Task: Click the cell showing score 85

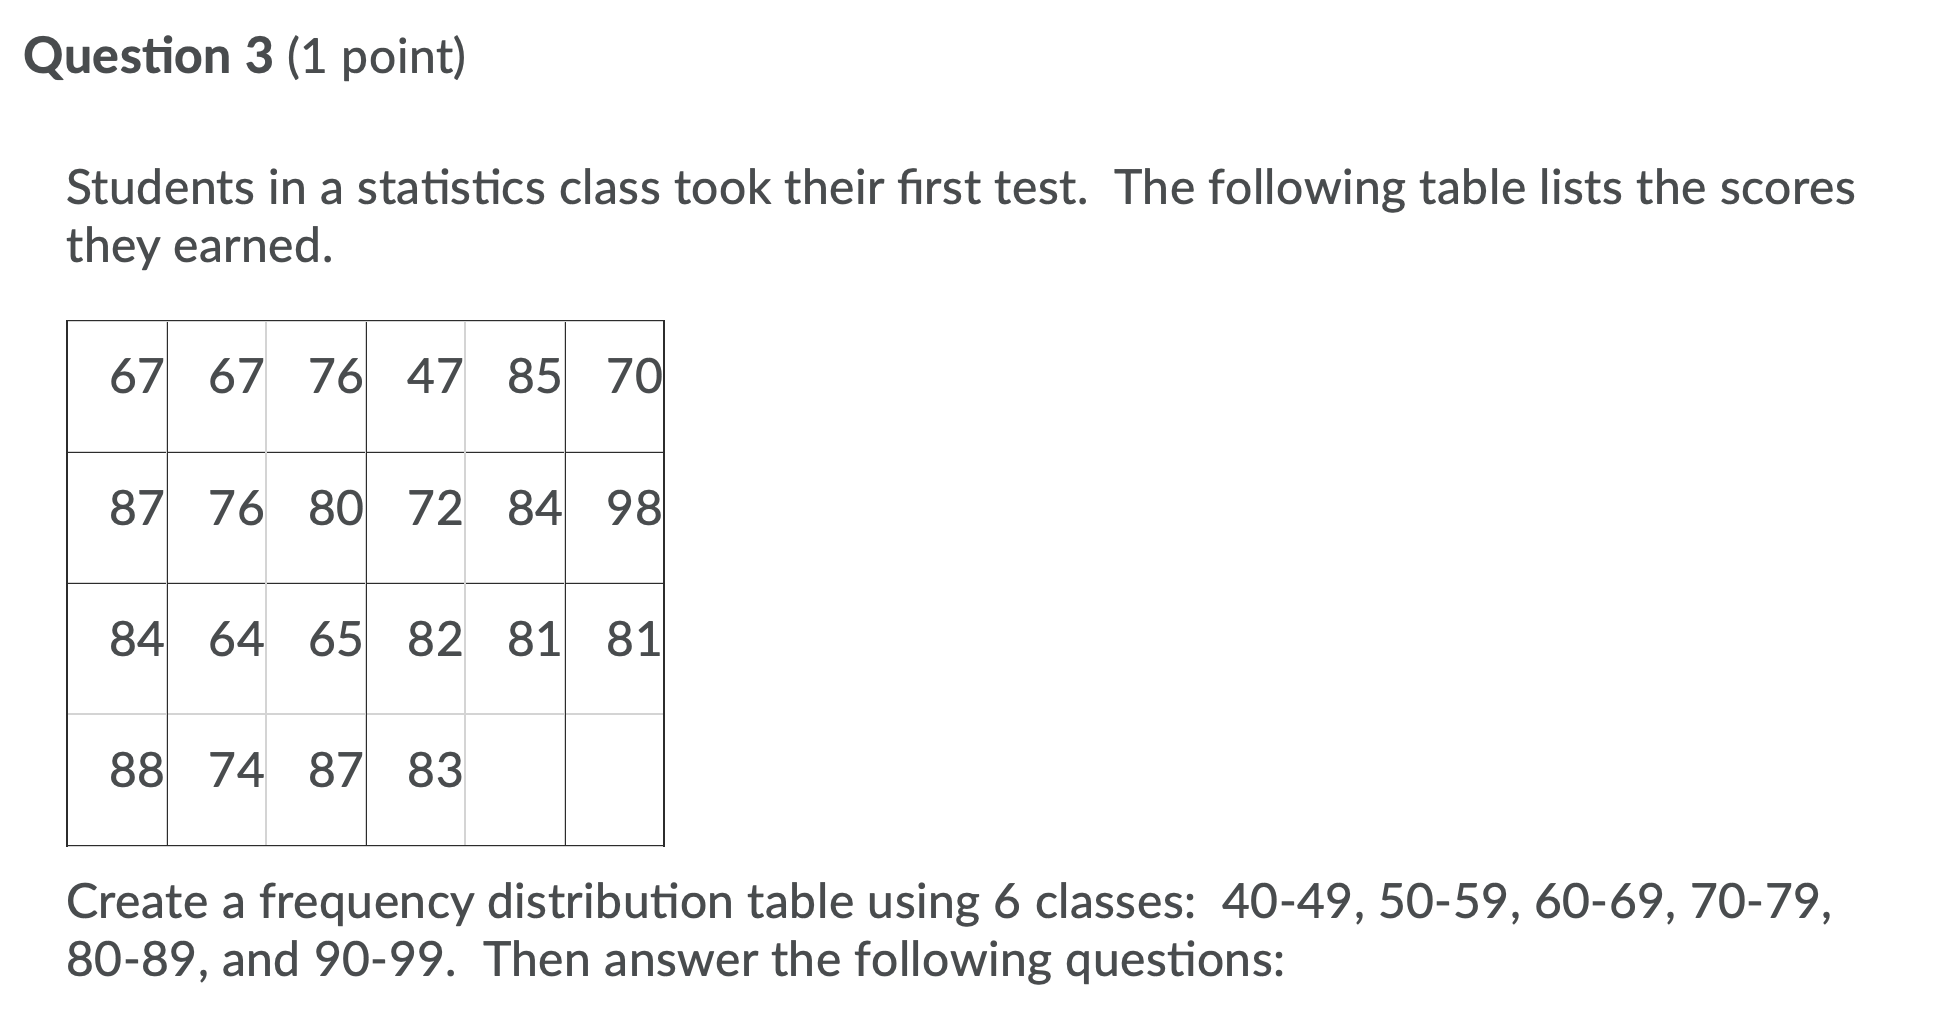Action: 515,387
